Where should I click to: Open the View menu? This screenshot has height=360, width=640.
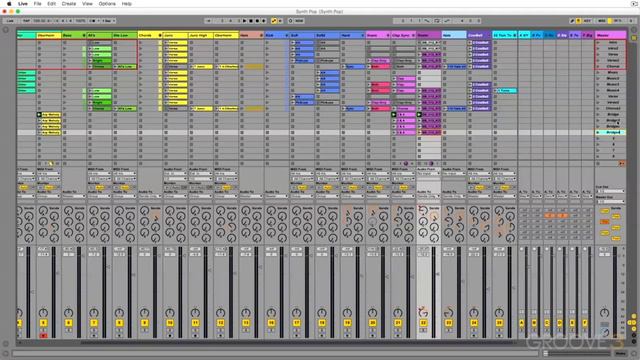tap(87, 4)
